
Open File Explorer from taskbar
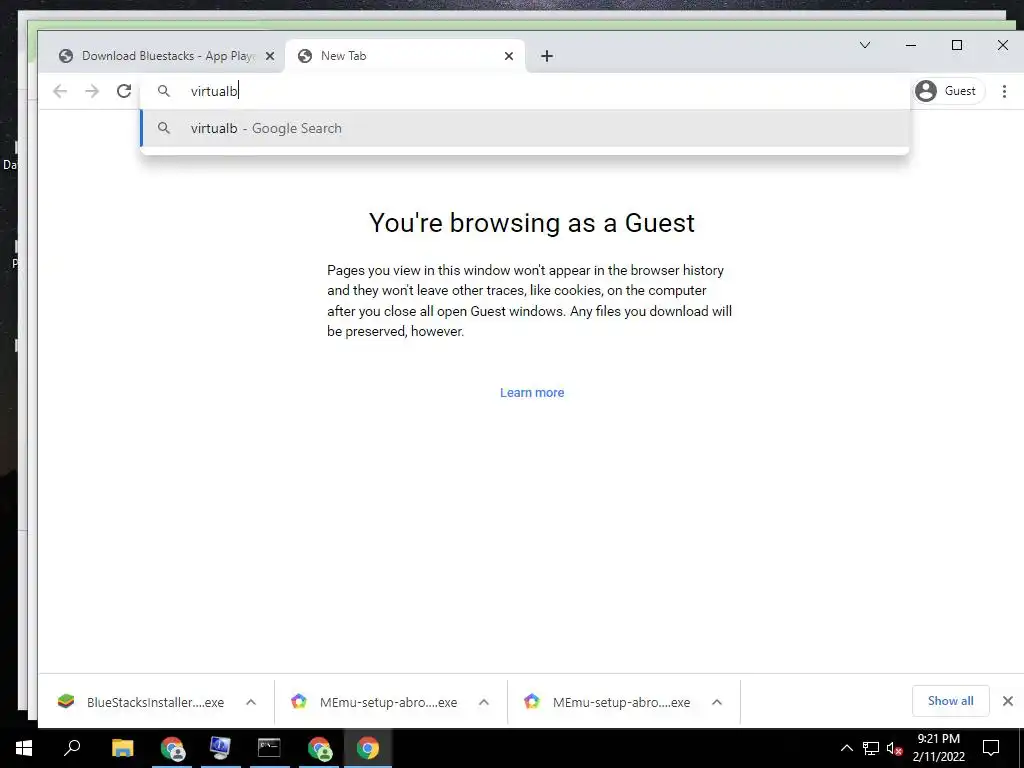[x=123, y=748]
